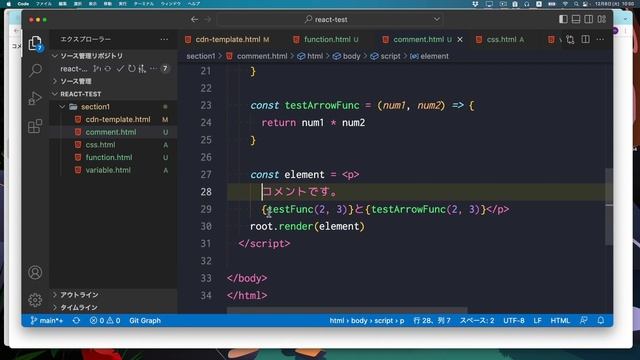Image resolution: width=640 pixels, height=360 pixels.
Task: Switch to the comment.html tab
Action: tap(418, 40)
